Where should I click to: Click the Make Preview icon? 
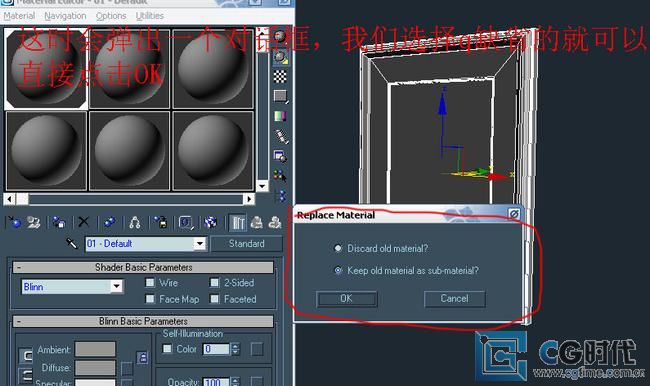tap(281, 136)
